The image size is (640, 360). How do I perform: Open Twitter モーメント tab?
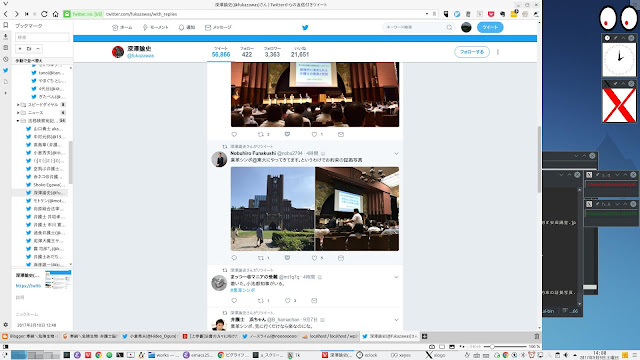[x=156, y=27]
